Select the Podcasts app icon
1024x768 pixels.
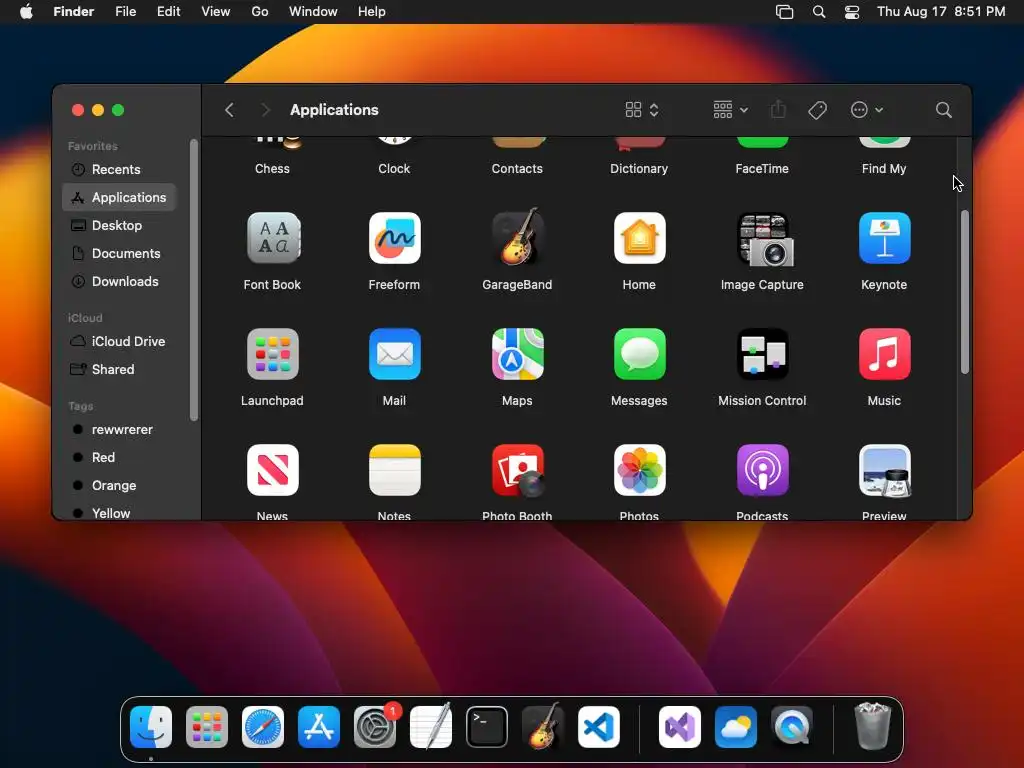click(762, 470)
